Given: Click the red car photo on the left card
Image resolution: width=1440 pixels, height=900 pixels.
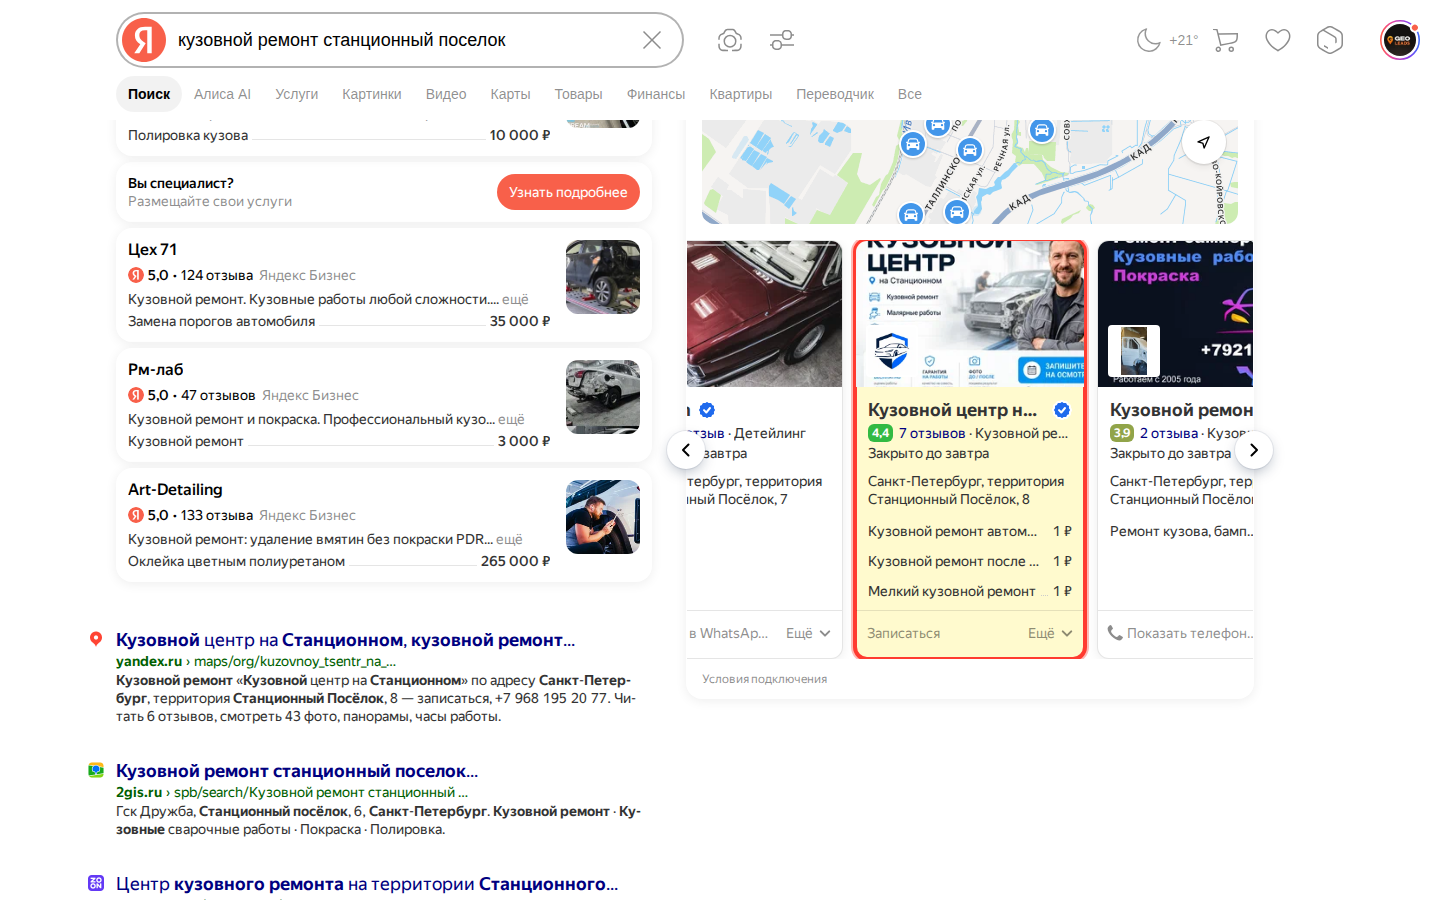Looking at the screenshot, I should coord(765,314).
